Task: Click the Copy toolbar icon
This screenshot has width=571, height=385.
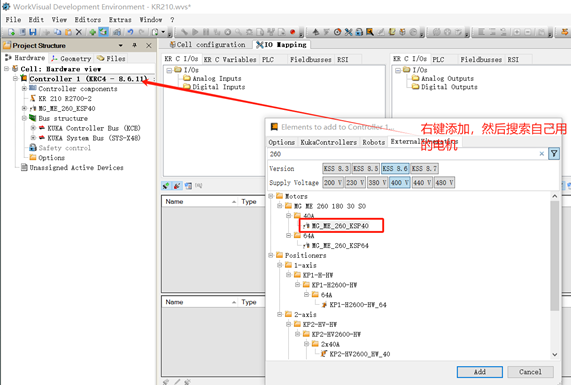Action: [x=58, y=32]
